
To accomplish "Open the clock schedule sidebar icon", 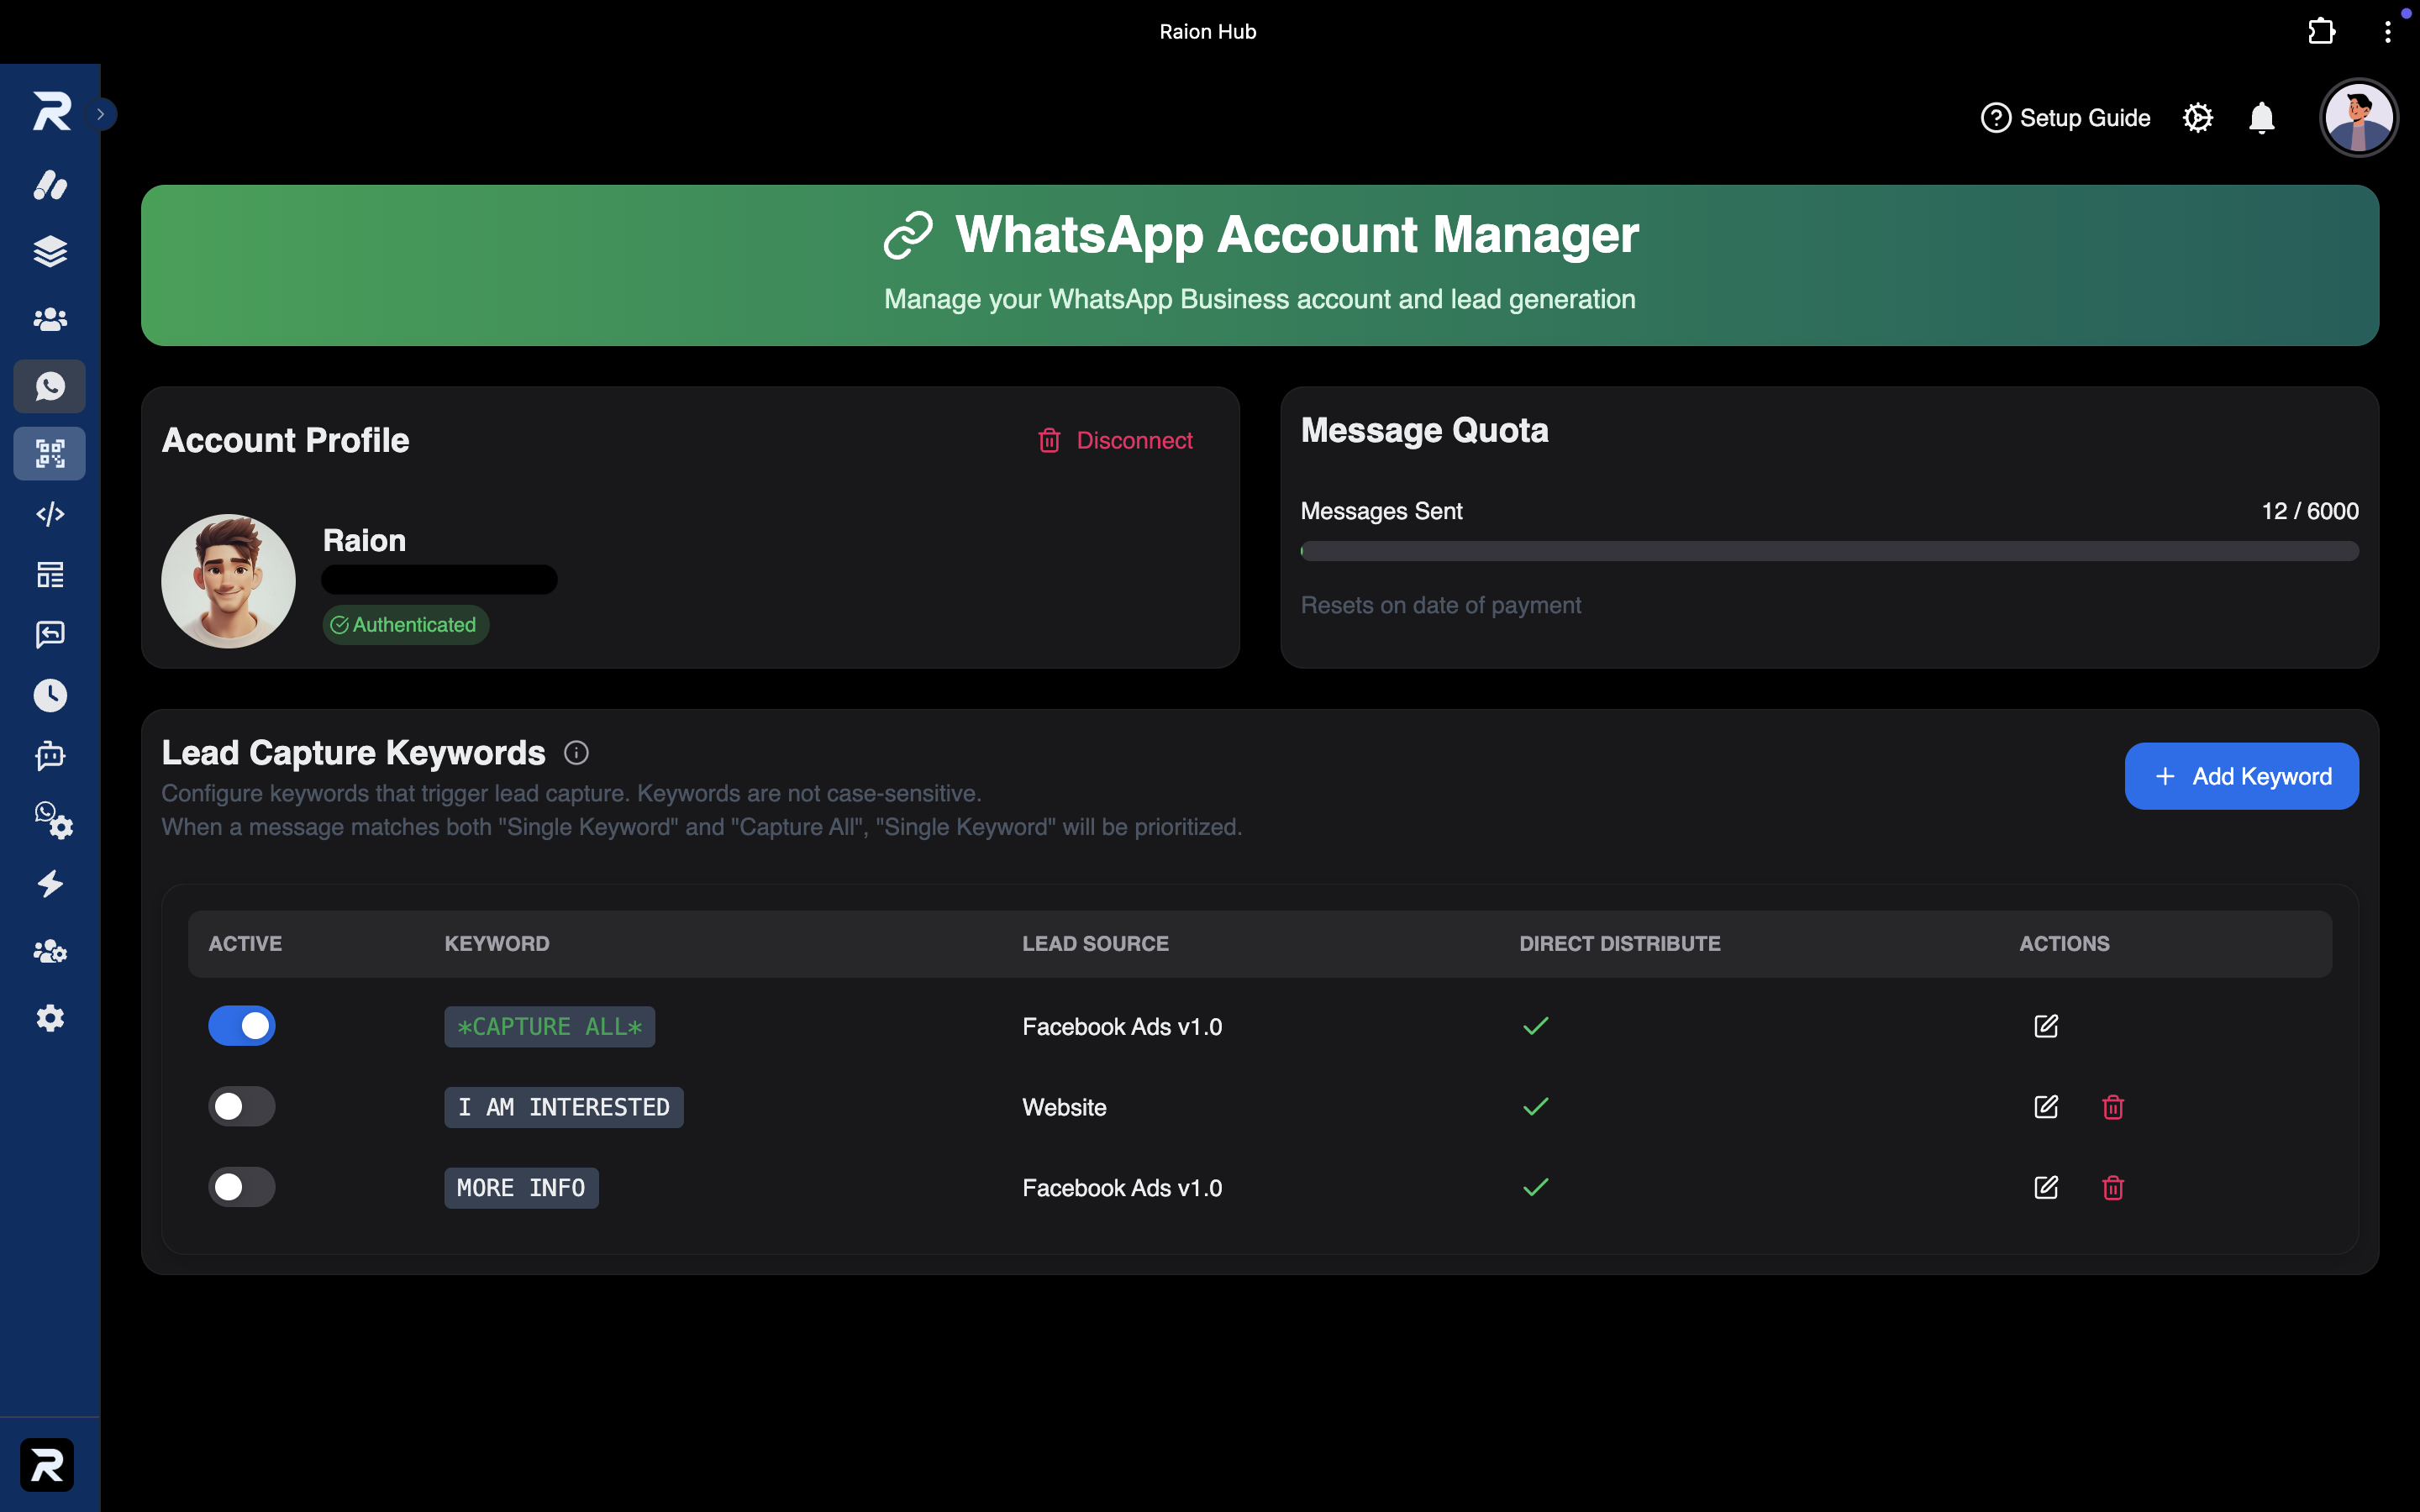I will click(x=50, y=695).
